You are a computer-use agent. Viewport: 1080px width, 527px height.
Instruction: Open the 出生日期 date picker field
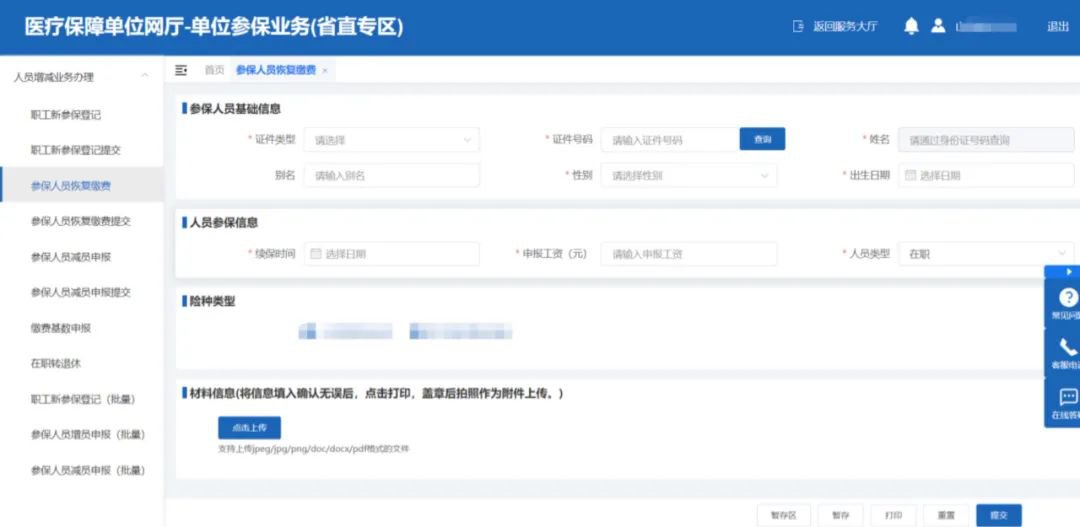[x=986, y=176]
